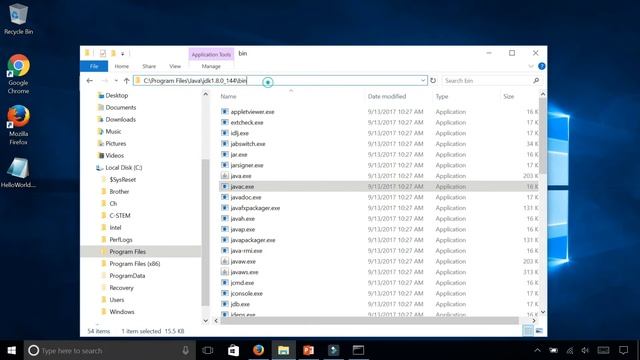The height and width of the screenshot is (360, 640).
Task: Select javac.exe in file list
Action: [242, 187]
